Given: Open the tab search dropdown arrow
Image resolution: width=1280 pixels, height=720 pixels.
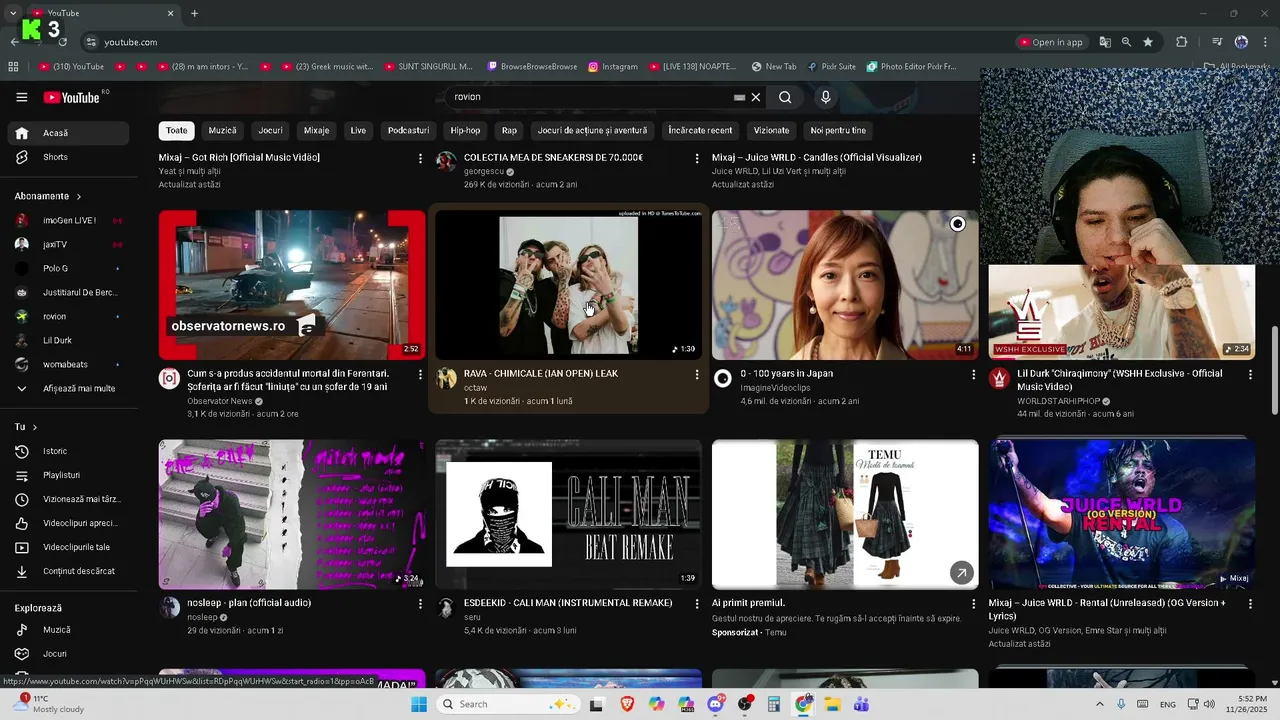Looking at the screenshot, I should click(x=13, y=13).
